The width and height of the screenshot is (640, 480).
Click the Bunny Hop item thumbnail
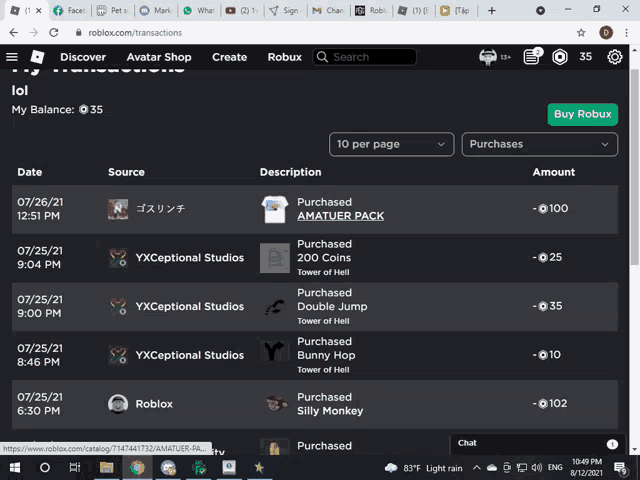tap(275, 351)
